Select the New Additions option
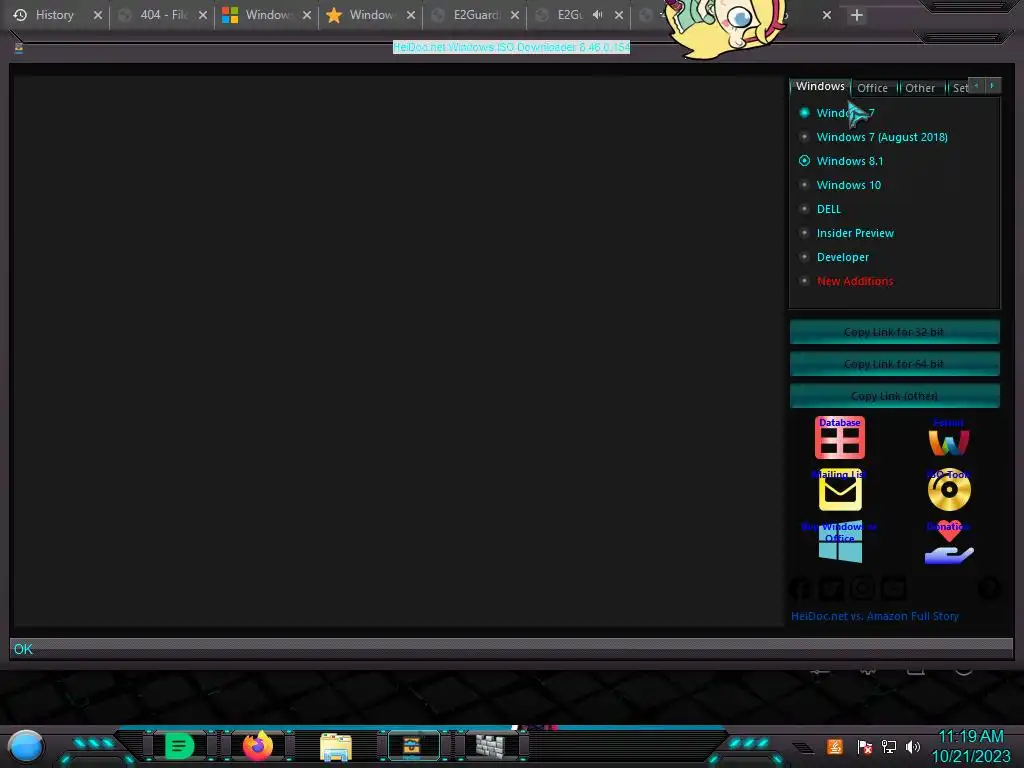The width and height of the screenshot is (1024, 768). [847, 281]
